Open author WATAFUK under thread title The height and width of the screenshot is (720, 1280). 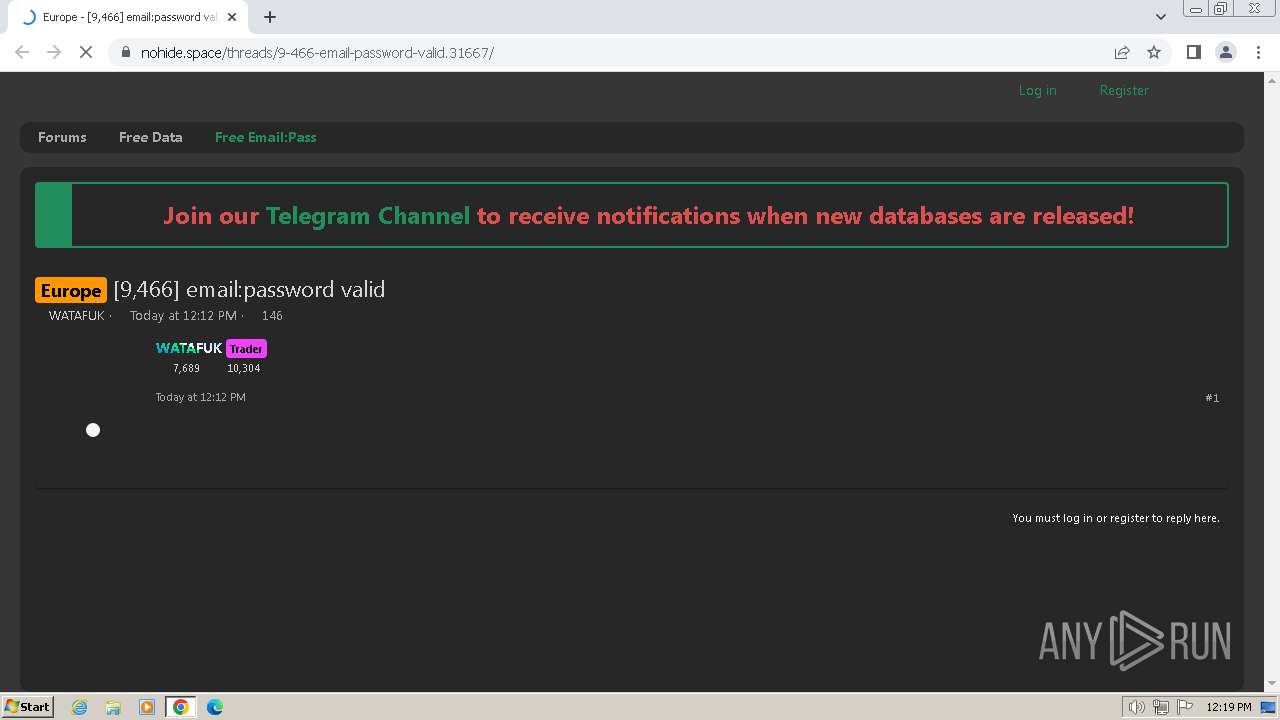click(x=76, y=315)
